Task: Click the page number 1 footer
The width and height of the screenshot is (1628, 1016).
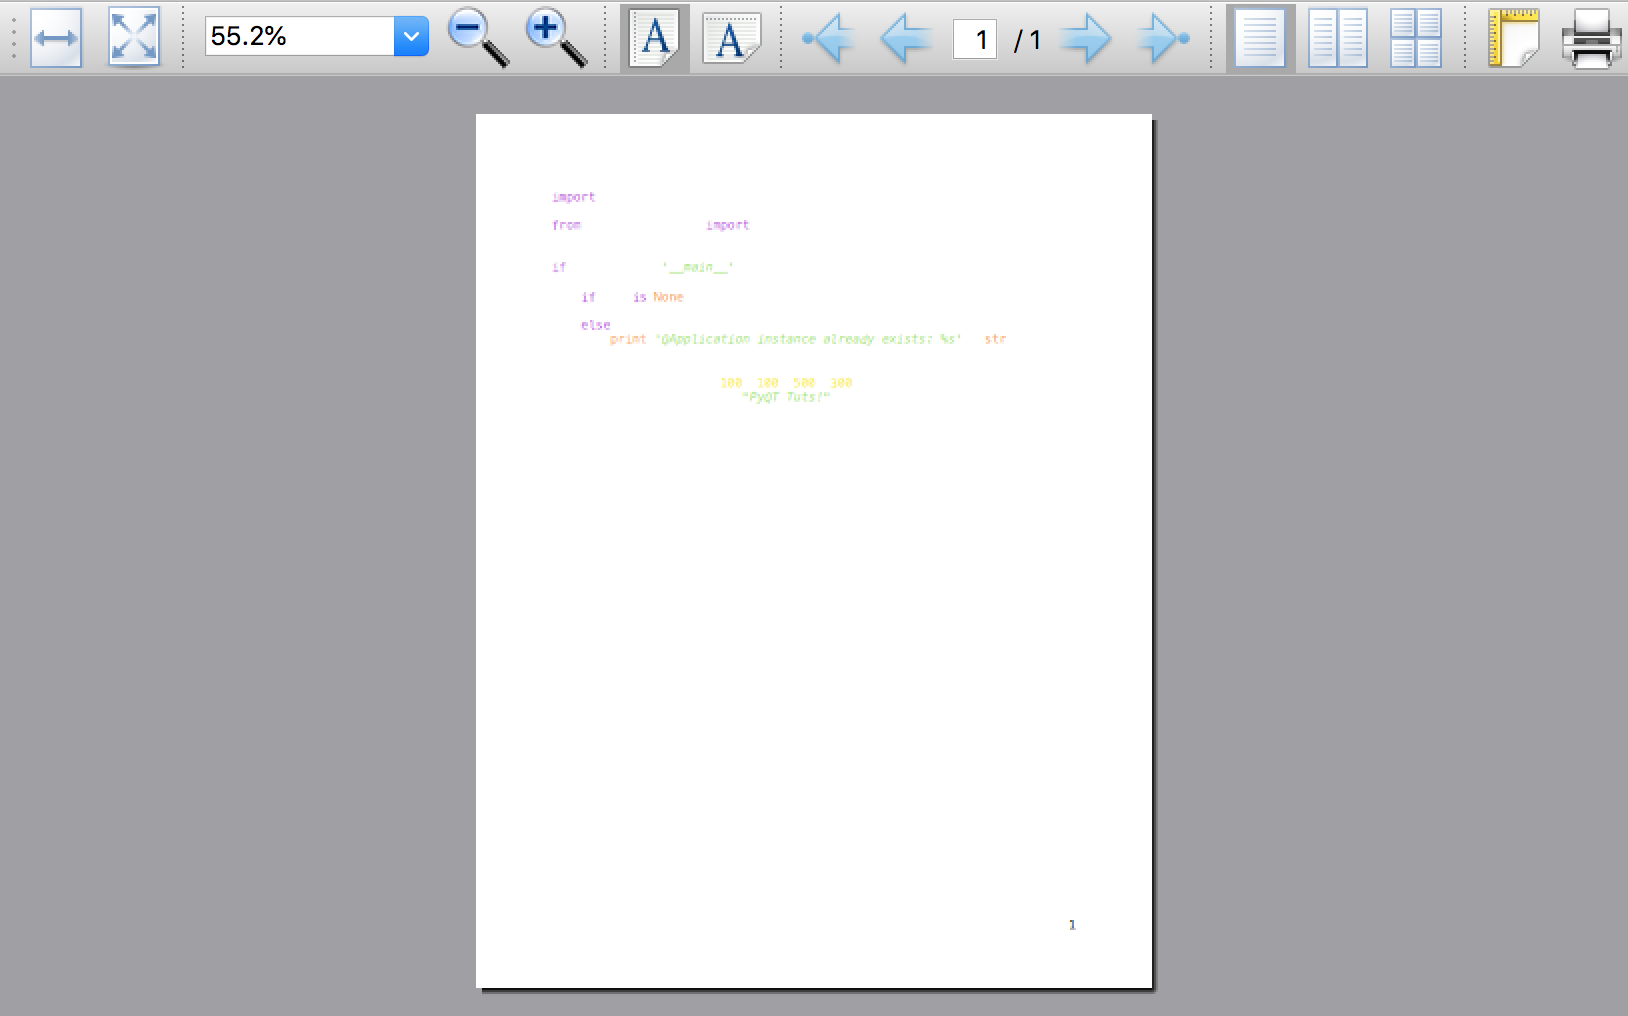Action: [x=1072, y=925]
